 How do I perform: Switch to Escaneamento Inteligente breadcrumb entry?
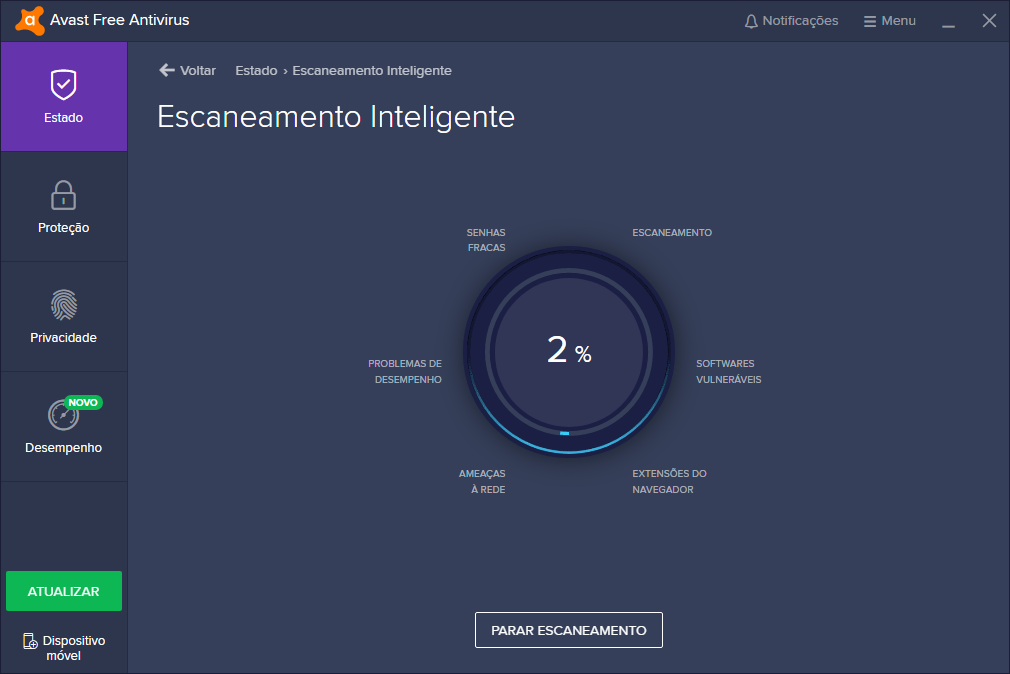(x=373, y=70)
